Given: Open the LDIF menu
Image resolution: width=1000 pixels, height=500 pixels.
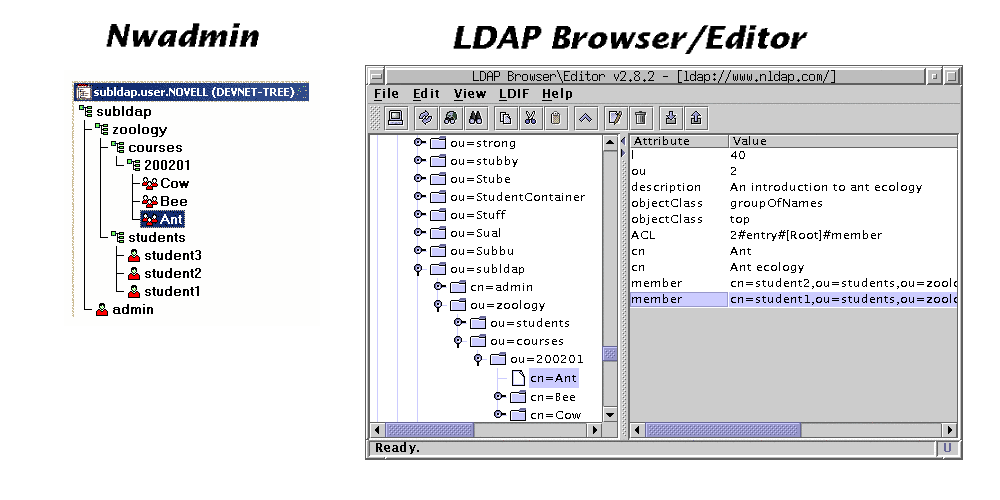Looking at the screenshot, I should (x=513, y=94).
